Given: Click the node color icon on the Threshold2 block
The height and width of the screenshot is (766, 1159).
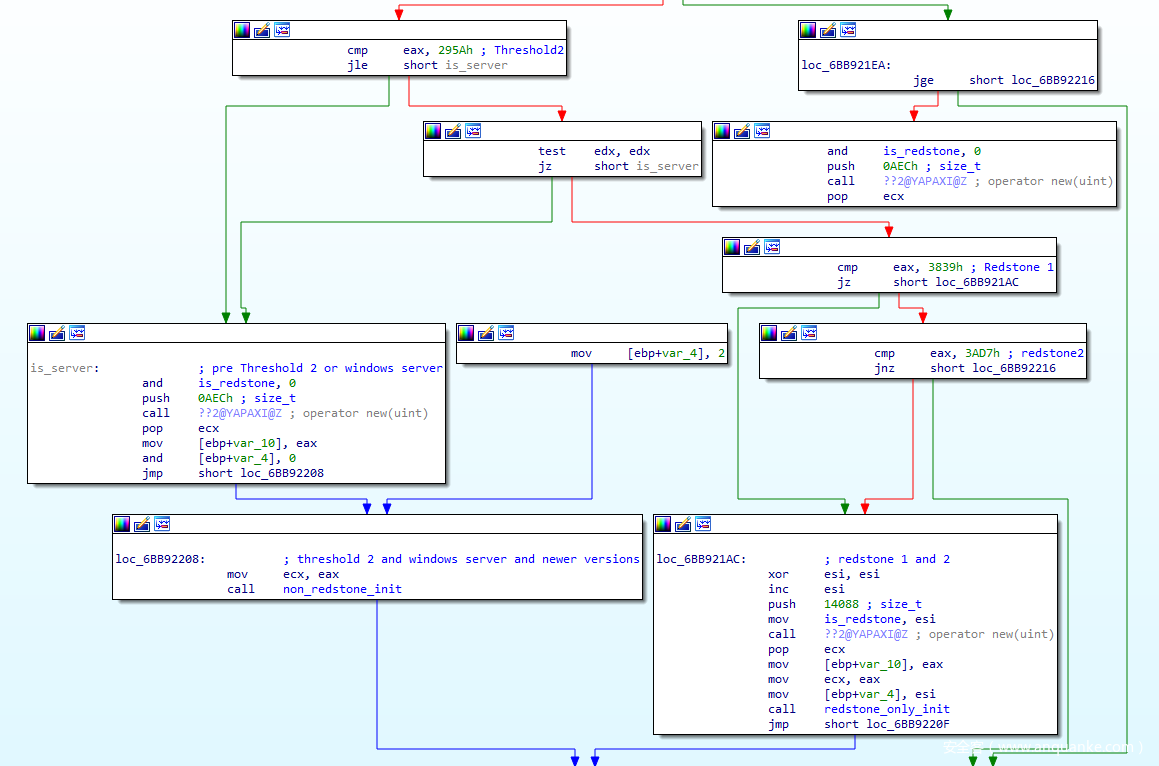Looking at the screenshot, I should [x=242, y=30].
